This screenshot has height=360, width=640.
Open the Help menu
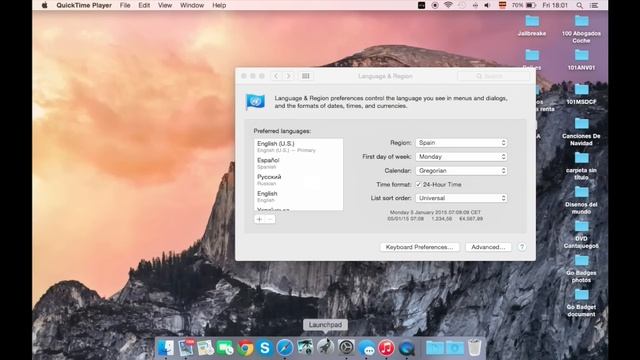[x=219, y=5]
